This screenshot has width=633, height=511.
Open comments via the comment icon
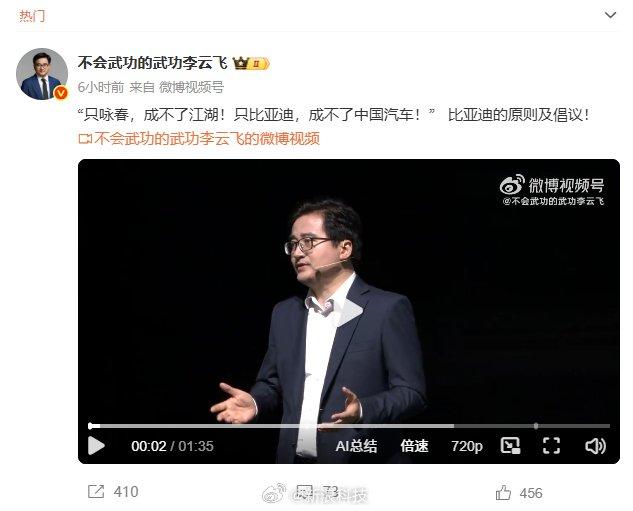pos(304,492)
